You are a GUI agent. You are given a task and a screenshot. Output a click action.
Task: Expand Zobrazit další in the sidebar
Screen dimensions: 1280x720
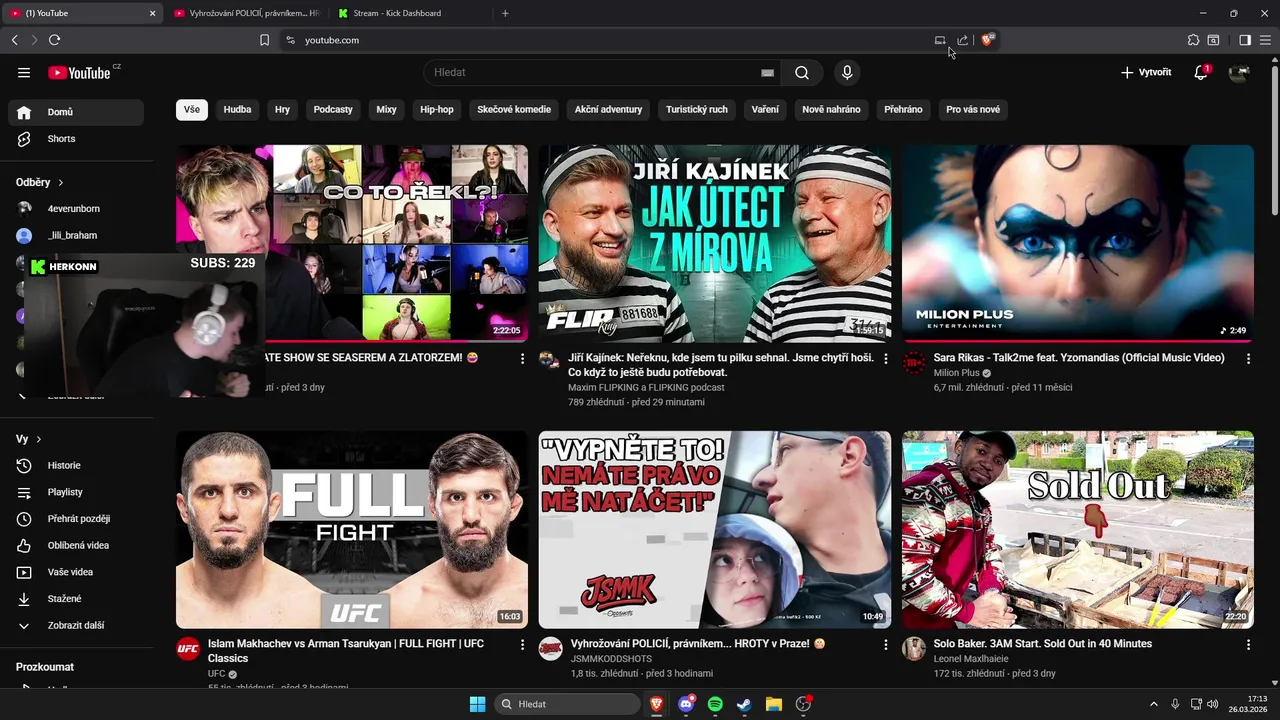(x=76, y=625)
